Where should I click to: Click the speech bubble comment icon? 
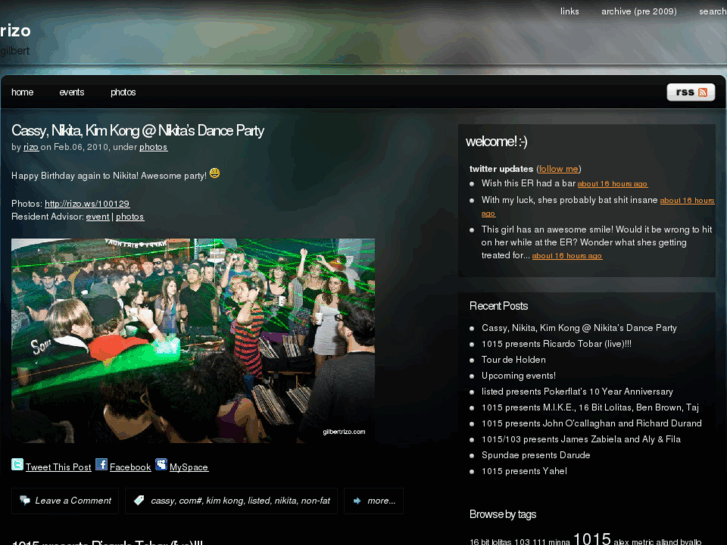(25, 500)
